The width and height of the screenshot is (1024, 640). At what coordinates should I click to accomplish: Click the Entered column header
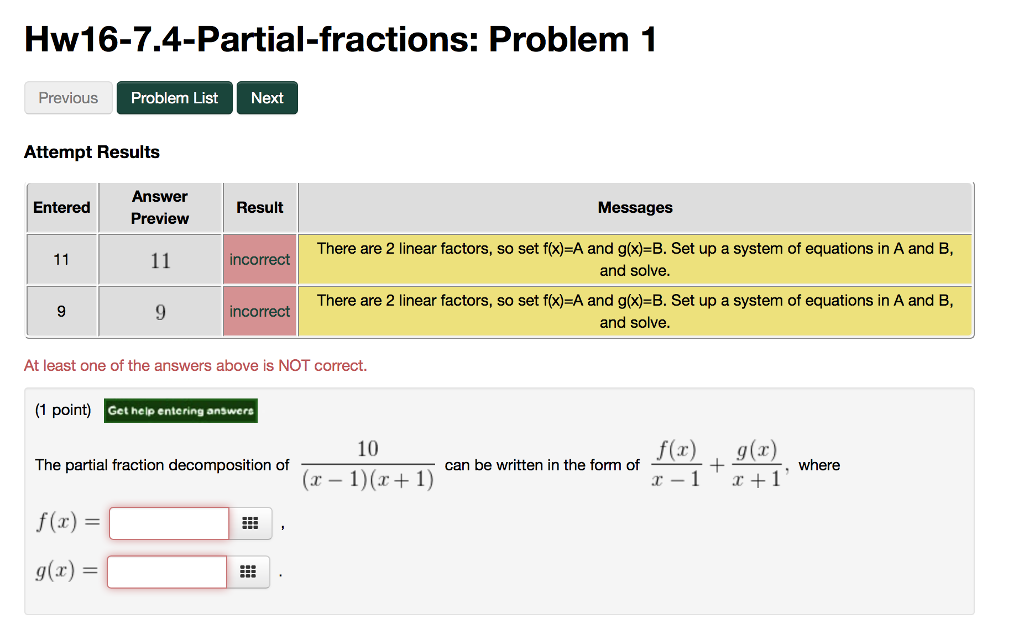point(61,207)
